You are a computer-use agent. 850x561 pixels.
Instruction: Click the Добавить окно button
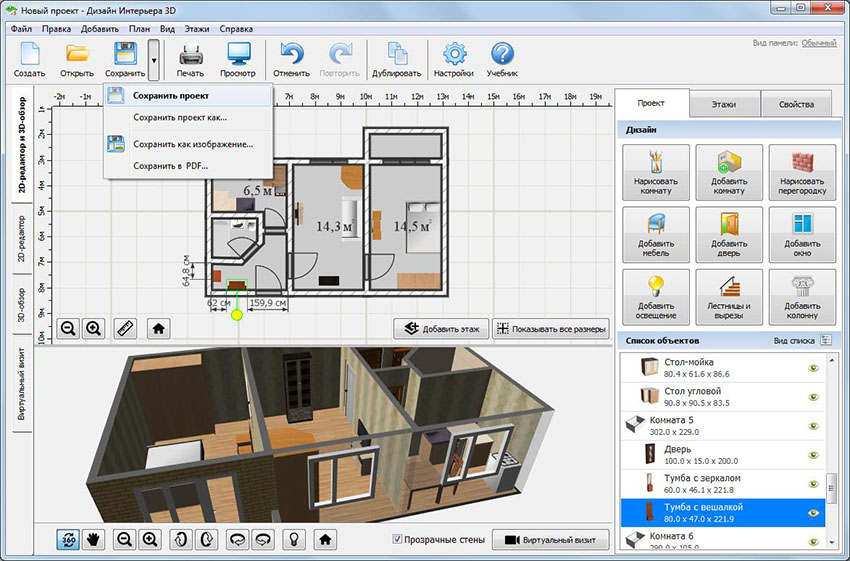(x=802, y=235)
